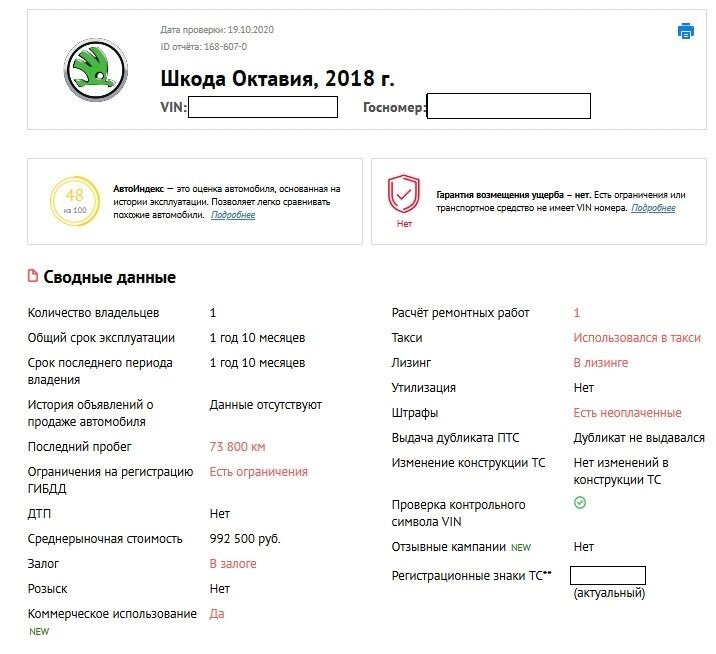Screen dimensions: 716x654
Task: Click the Есть неоплаченные fines value
Action: tap(627, 413)
